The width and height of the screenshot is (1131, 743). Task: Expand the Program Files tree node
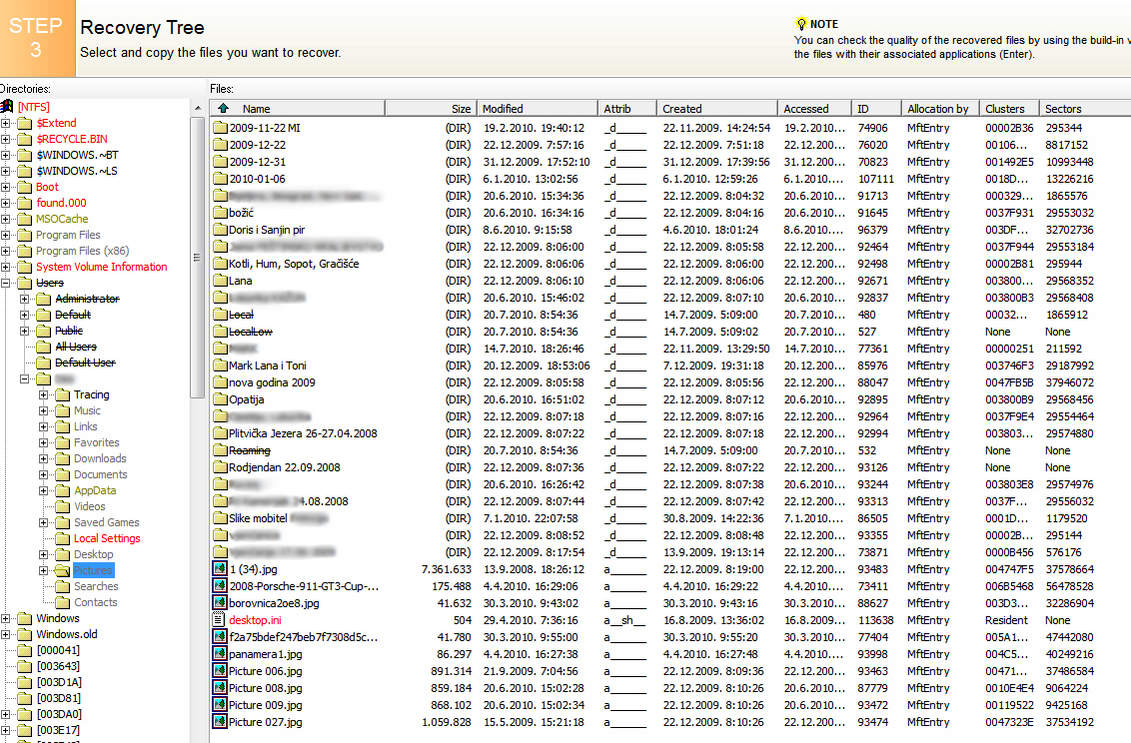[x=7, y=235]
